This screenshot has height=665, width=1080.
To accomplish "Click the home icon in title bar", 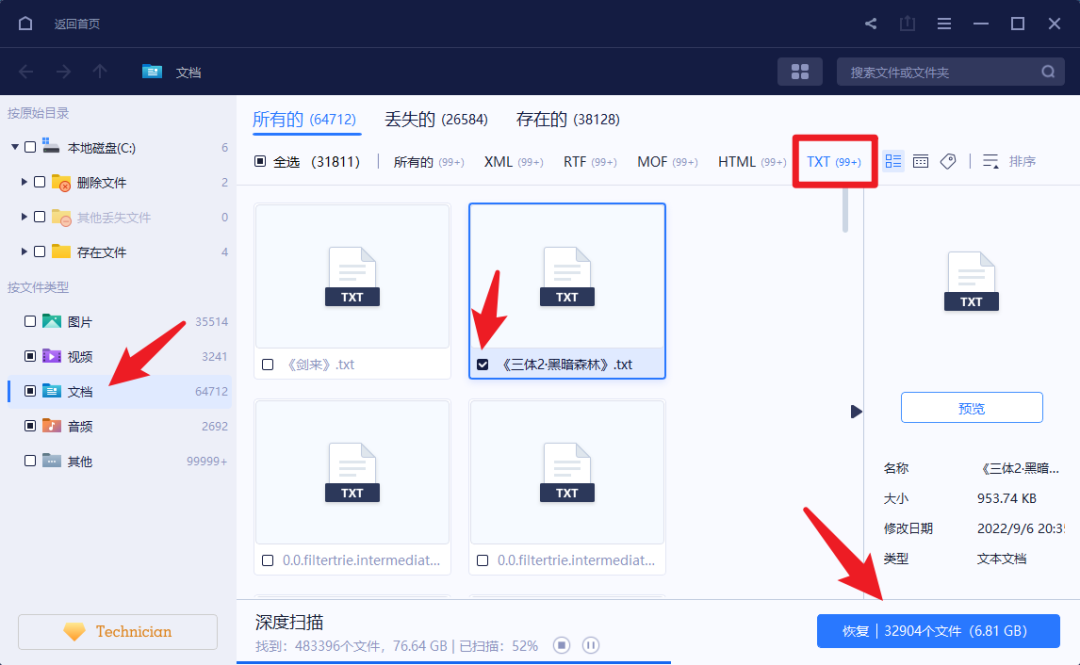I will pyautogui.click(x=25, y=23).
